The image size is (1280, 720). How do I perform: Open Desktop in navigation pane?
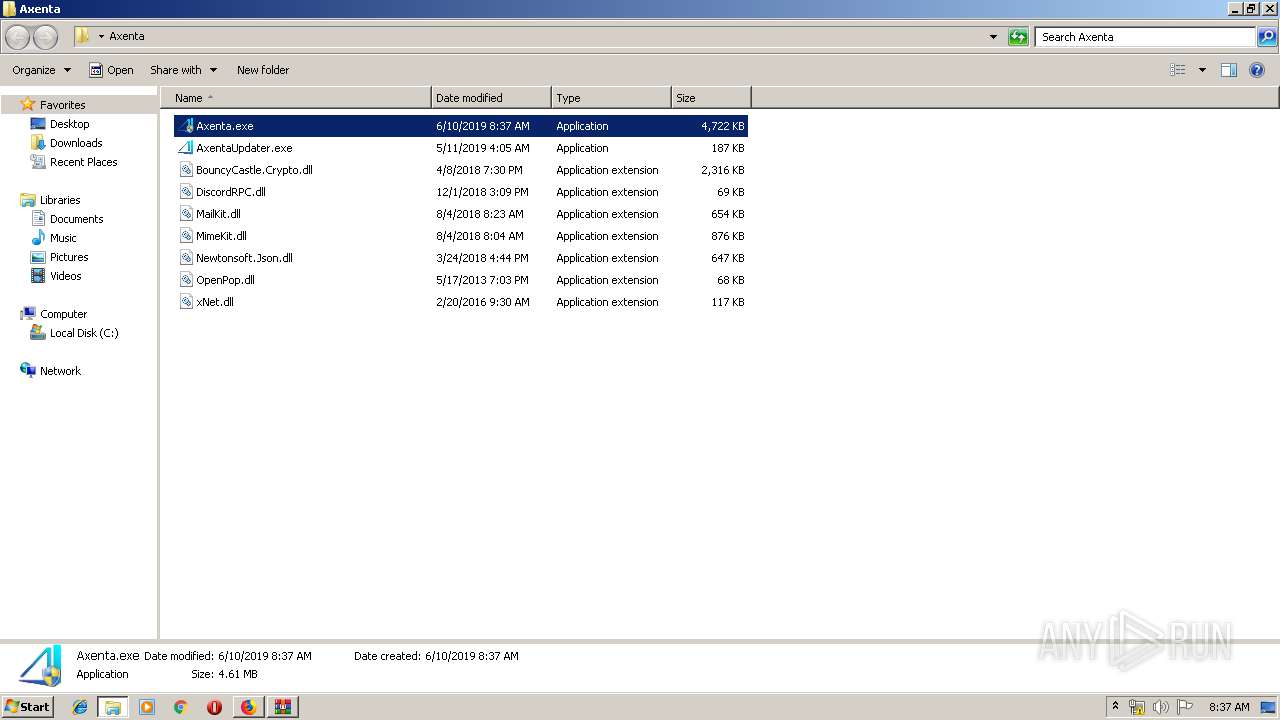point(69,124)
